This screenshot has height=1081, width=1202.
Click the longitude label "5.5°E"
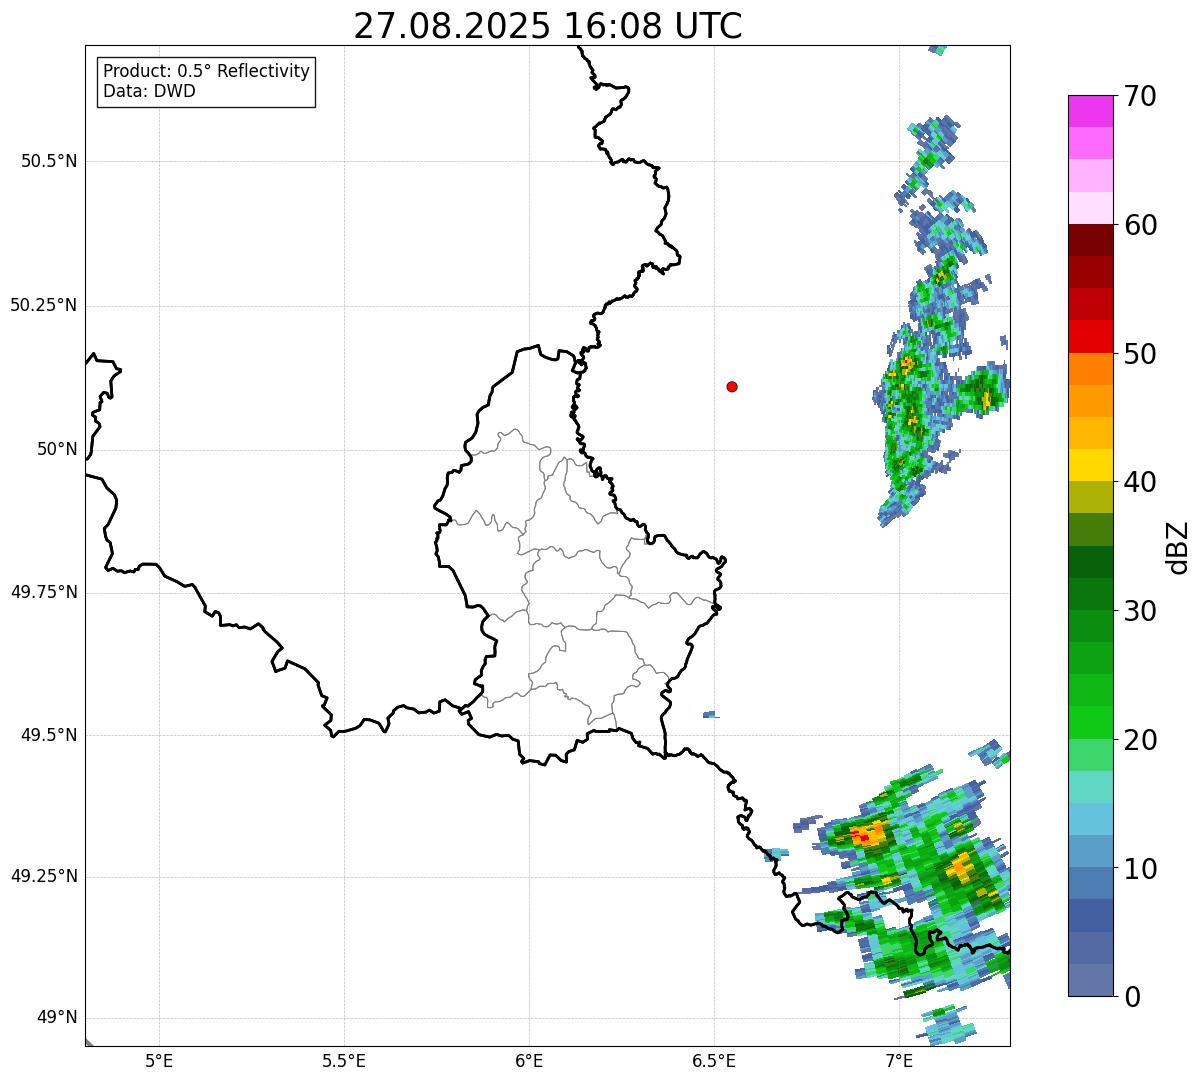(344, 1063)
